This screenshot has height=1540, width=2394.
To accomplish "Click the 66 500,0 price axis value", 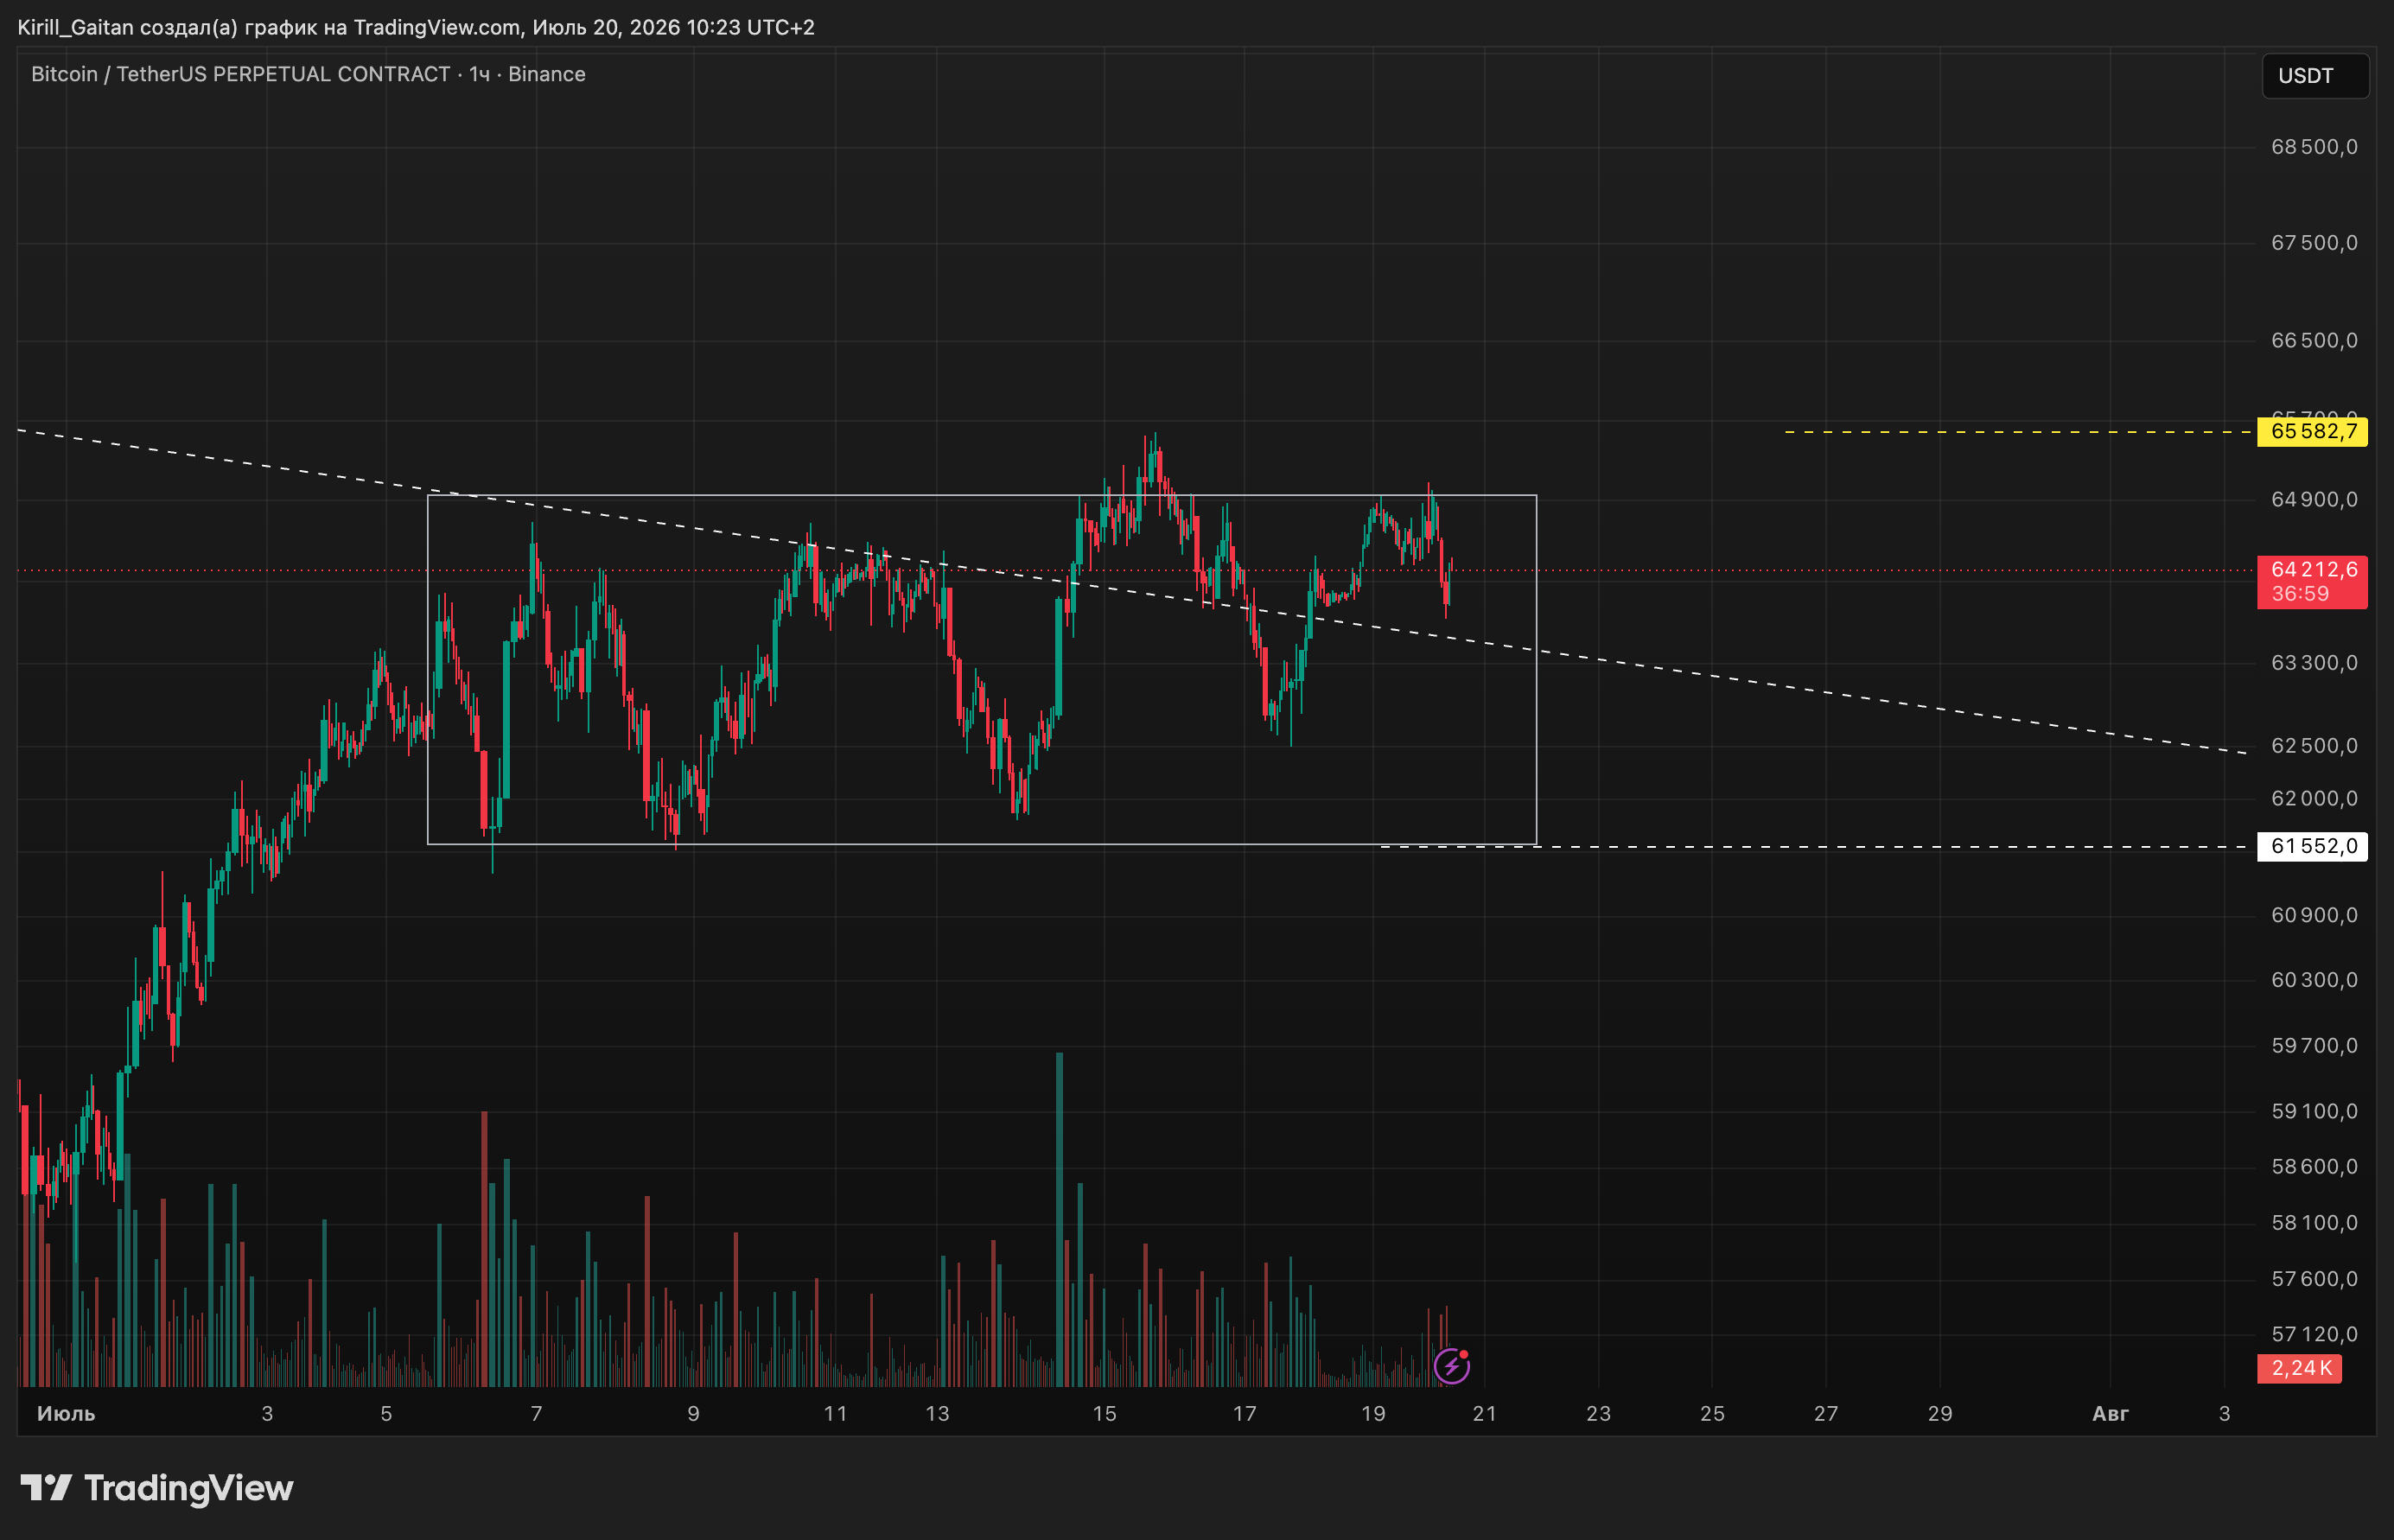I will (2314, 340).
